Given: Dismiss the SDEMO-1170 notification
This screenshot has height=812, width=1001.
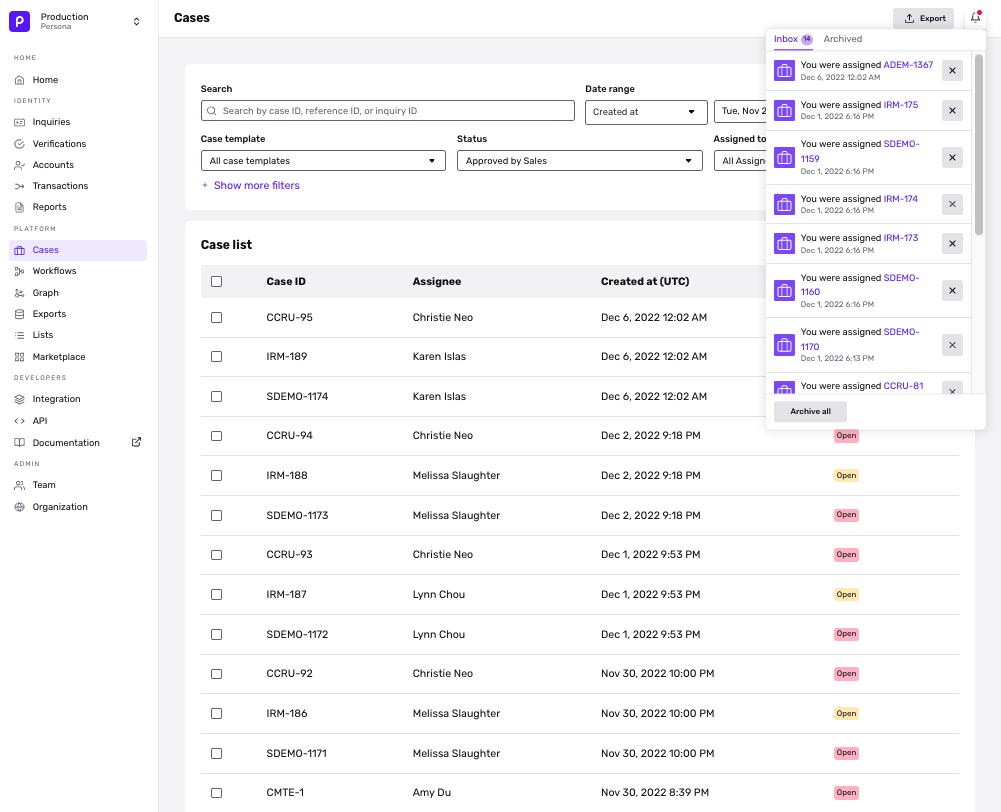Looking at the screenshot, I should 952,345.
